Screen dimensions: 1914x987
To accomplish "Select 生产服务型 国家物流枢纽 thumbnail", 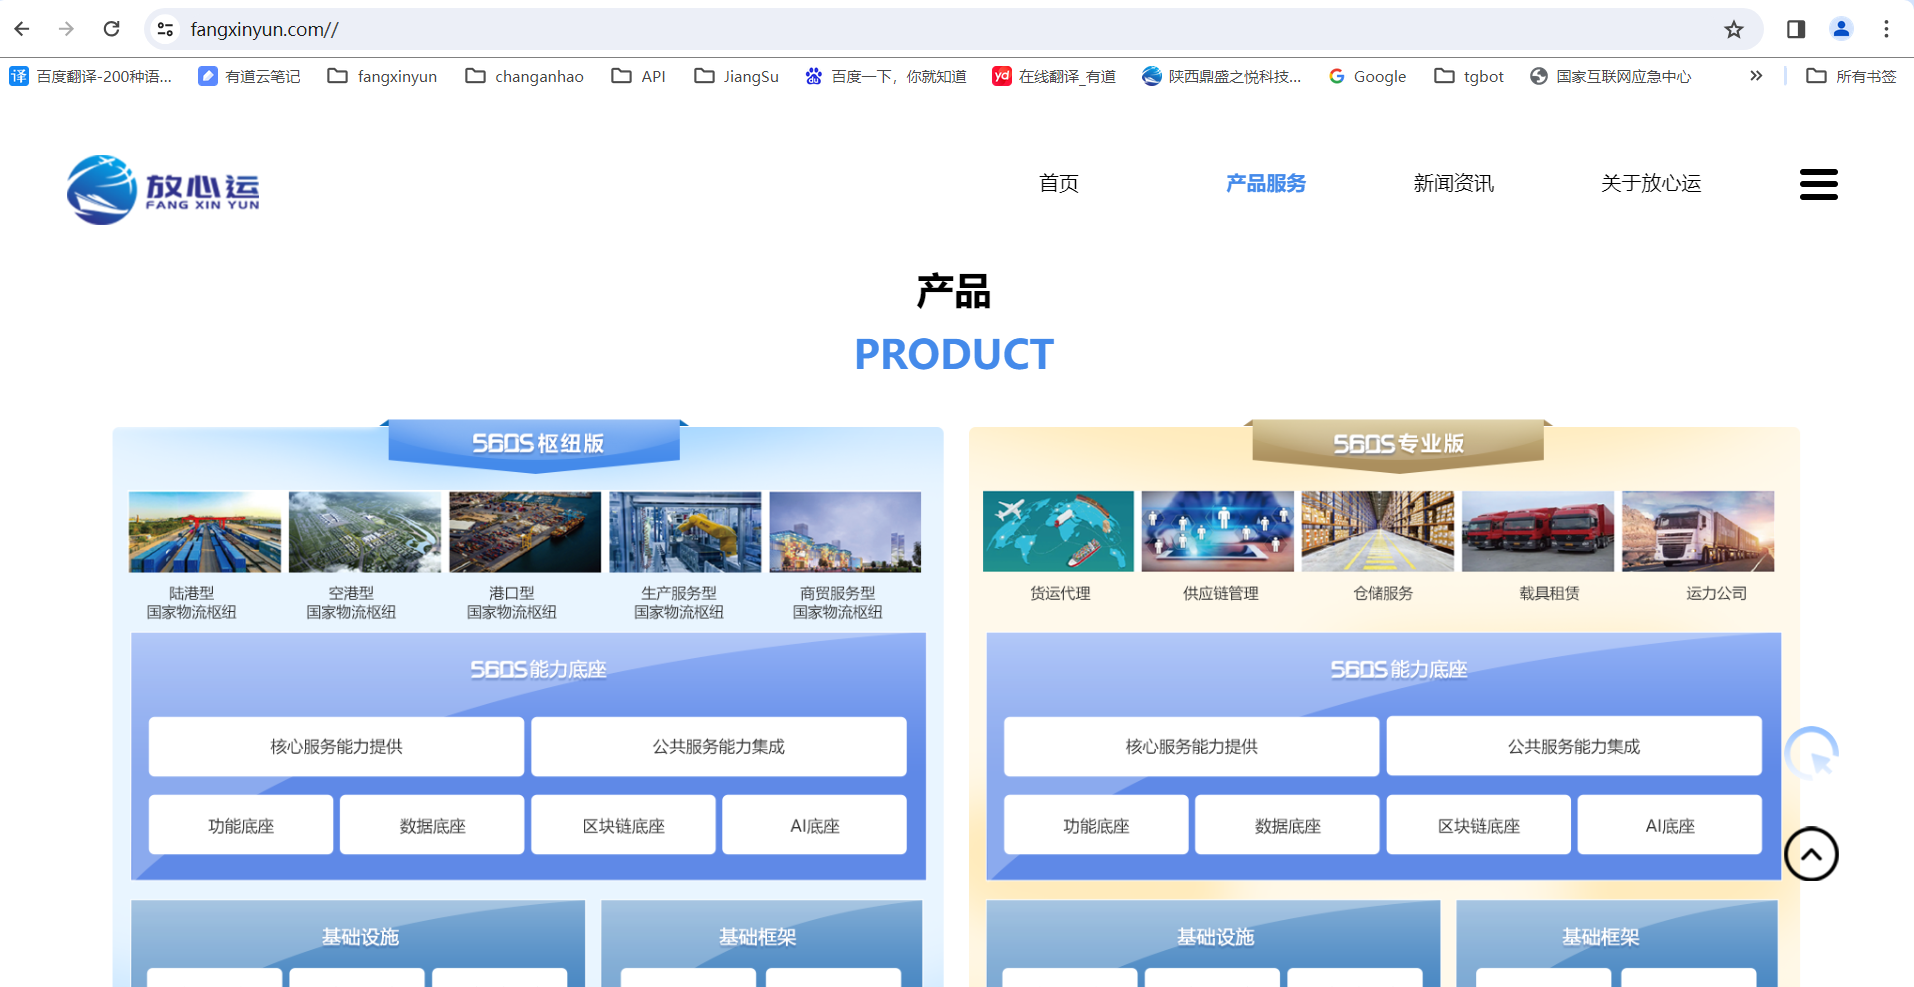I will tap(685, 532).
